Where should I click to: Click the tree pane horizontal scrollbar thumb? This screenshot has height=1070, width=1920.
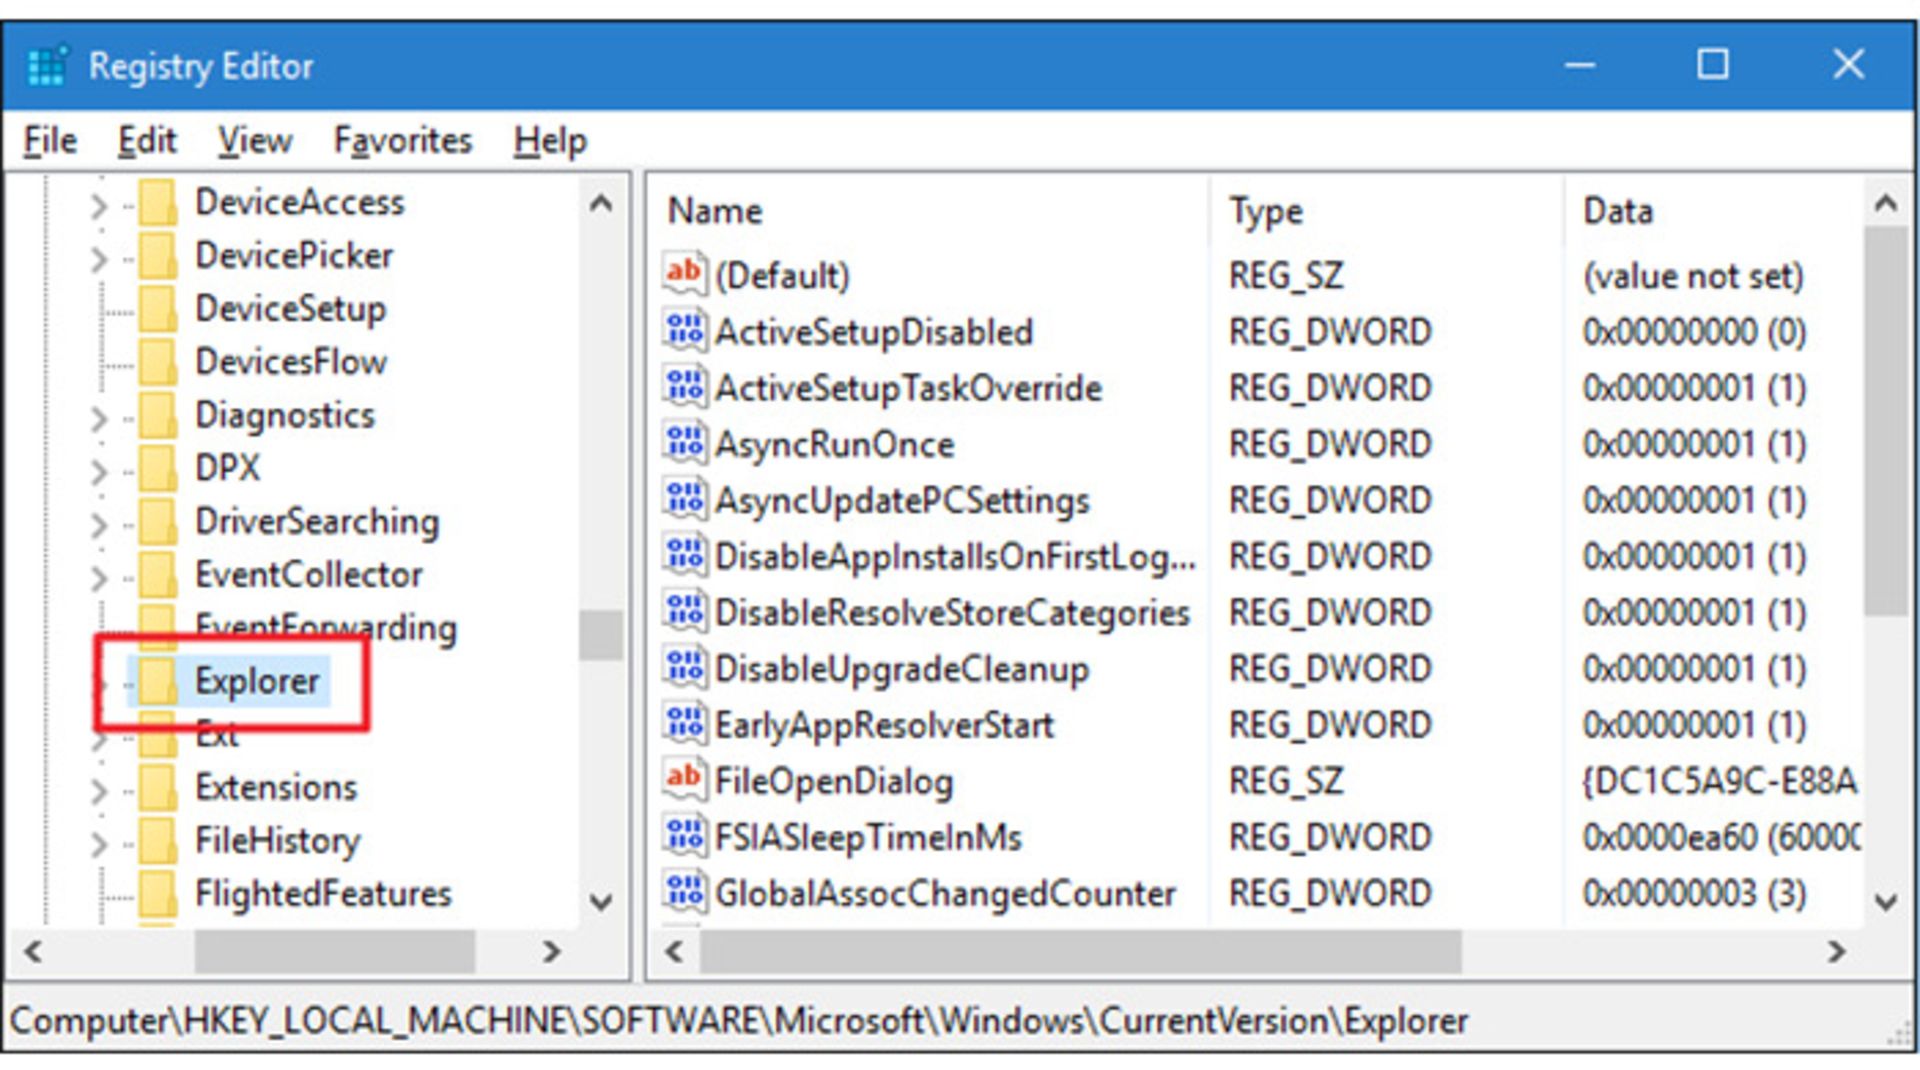(x=334, y=952)
